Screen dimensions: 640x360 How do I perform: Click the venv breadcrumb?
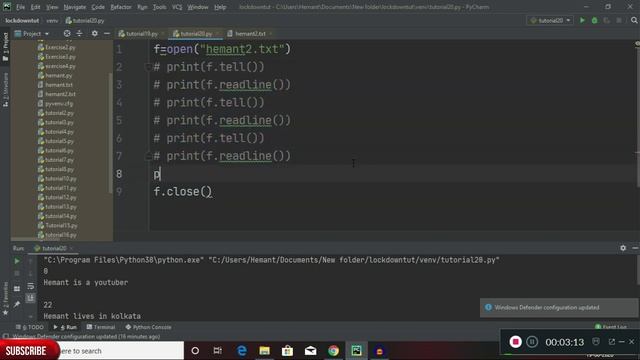(52, 20)
